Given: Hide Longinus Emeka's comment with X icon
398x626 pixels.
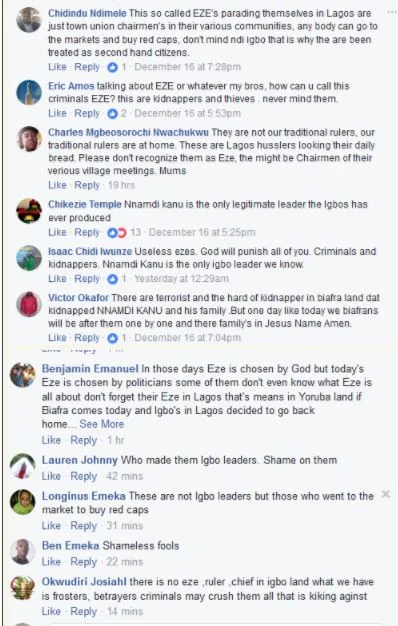Looking at the screenshot, I should 386,494.
